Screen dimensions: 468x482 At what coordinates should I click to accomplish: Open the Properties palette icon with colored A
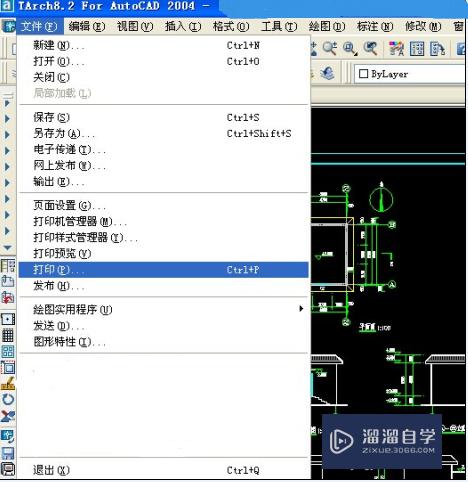396,49
